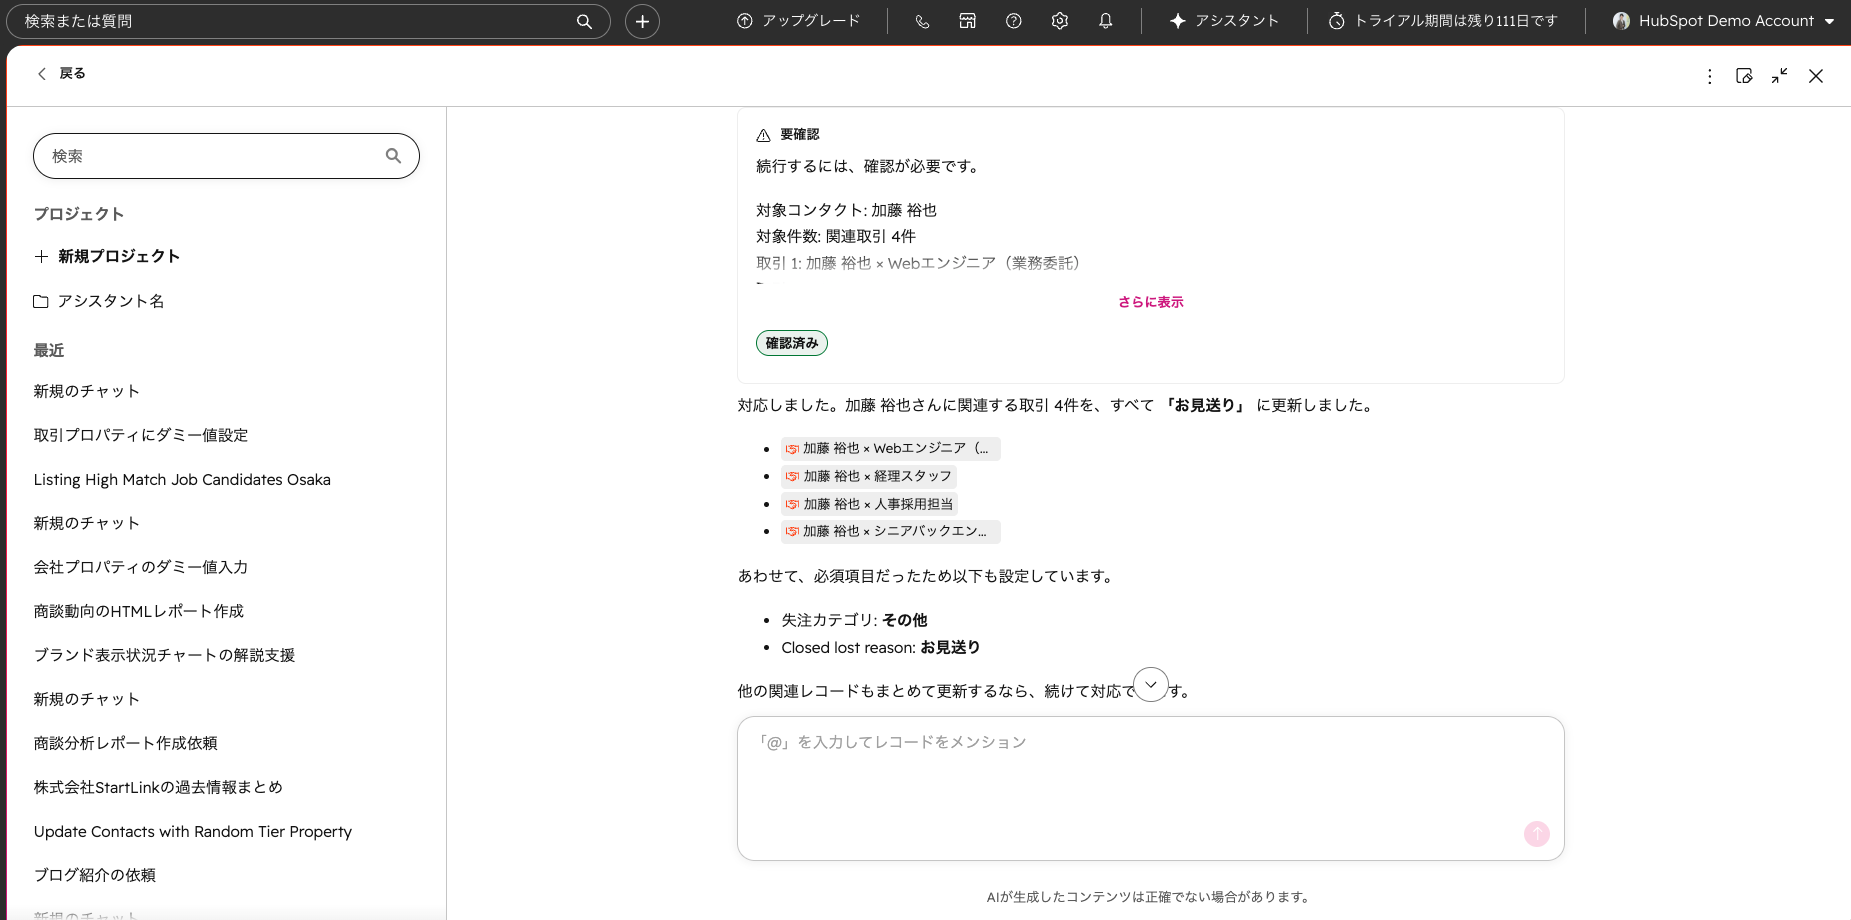Open the アシスタント名 project folder
The width and height of the screenshot is (1851, 920).
(99, 301)
